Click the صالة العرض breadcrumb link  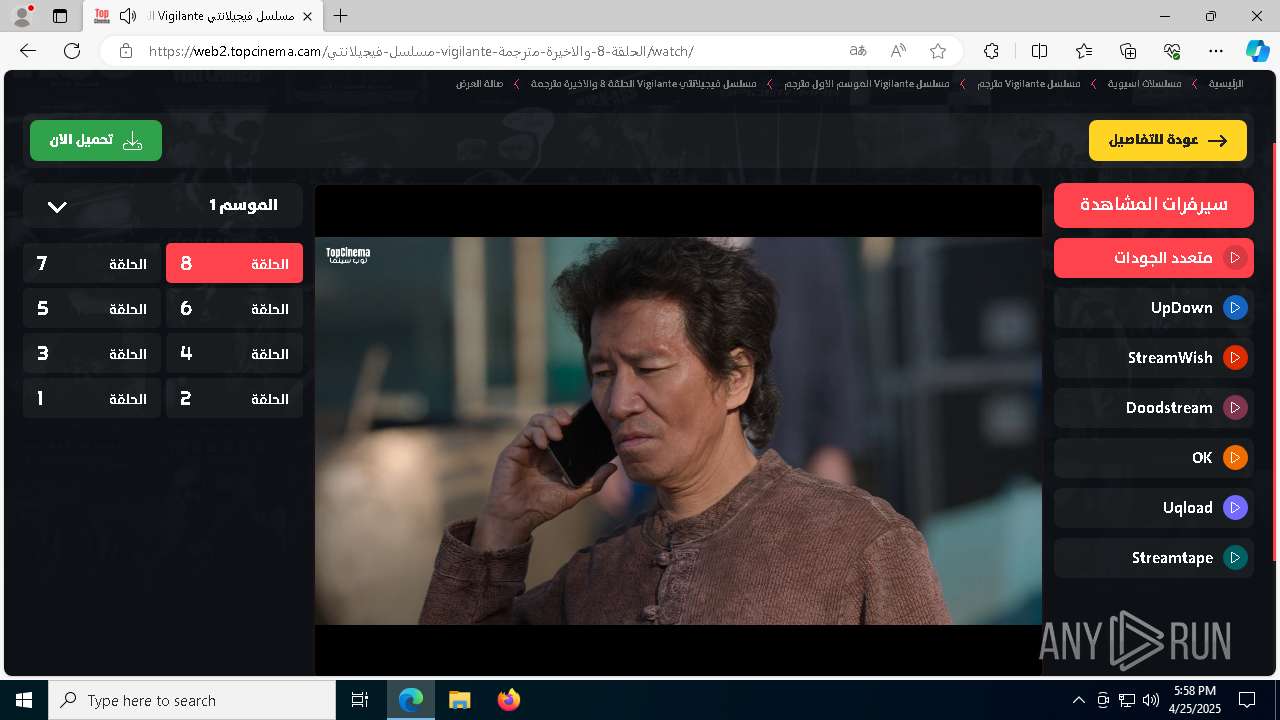pyautogui.click(x=479, y=84)
